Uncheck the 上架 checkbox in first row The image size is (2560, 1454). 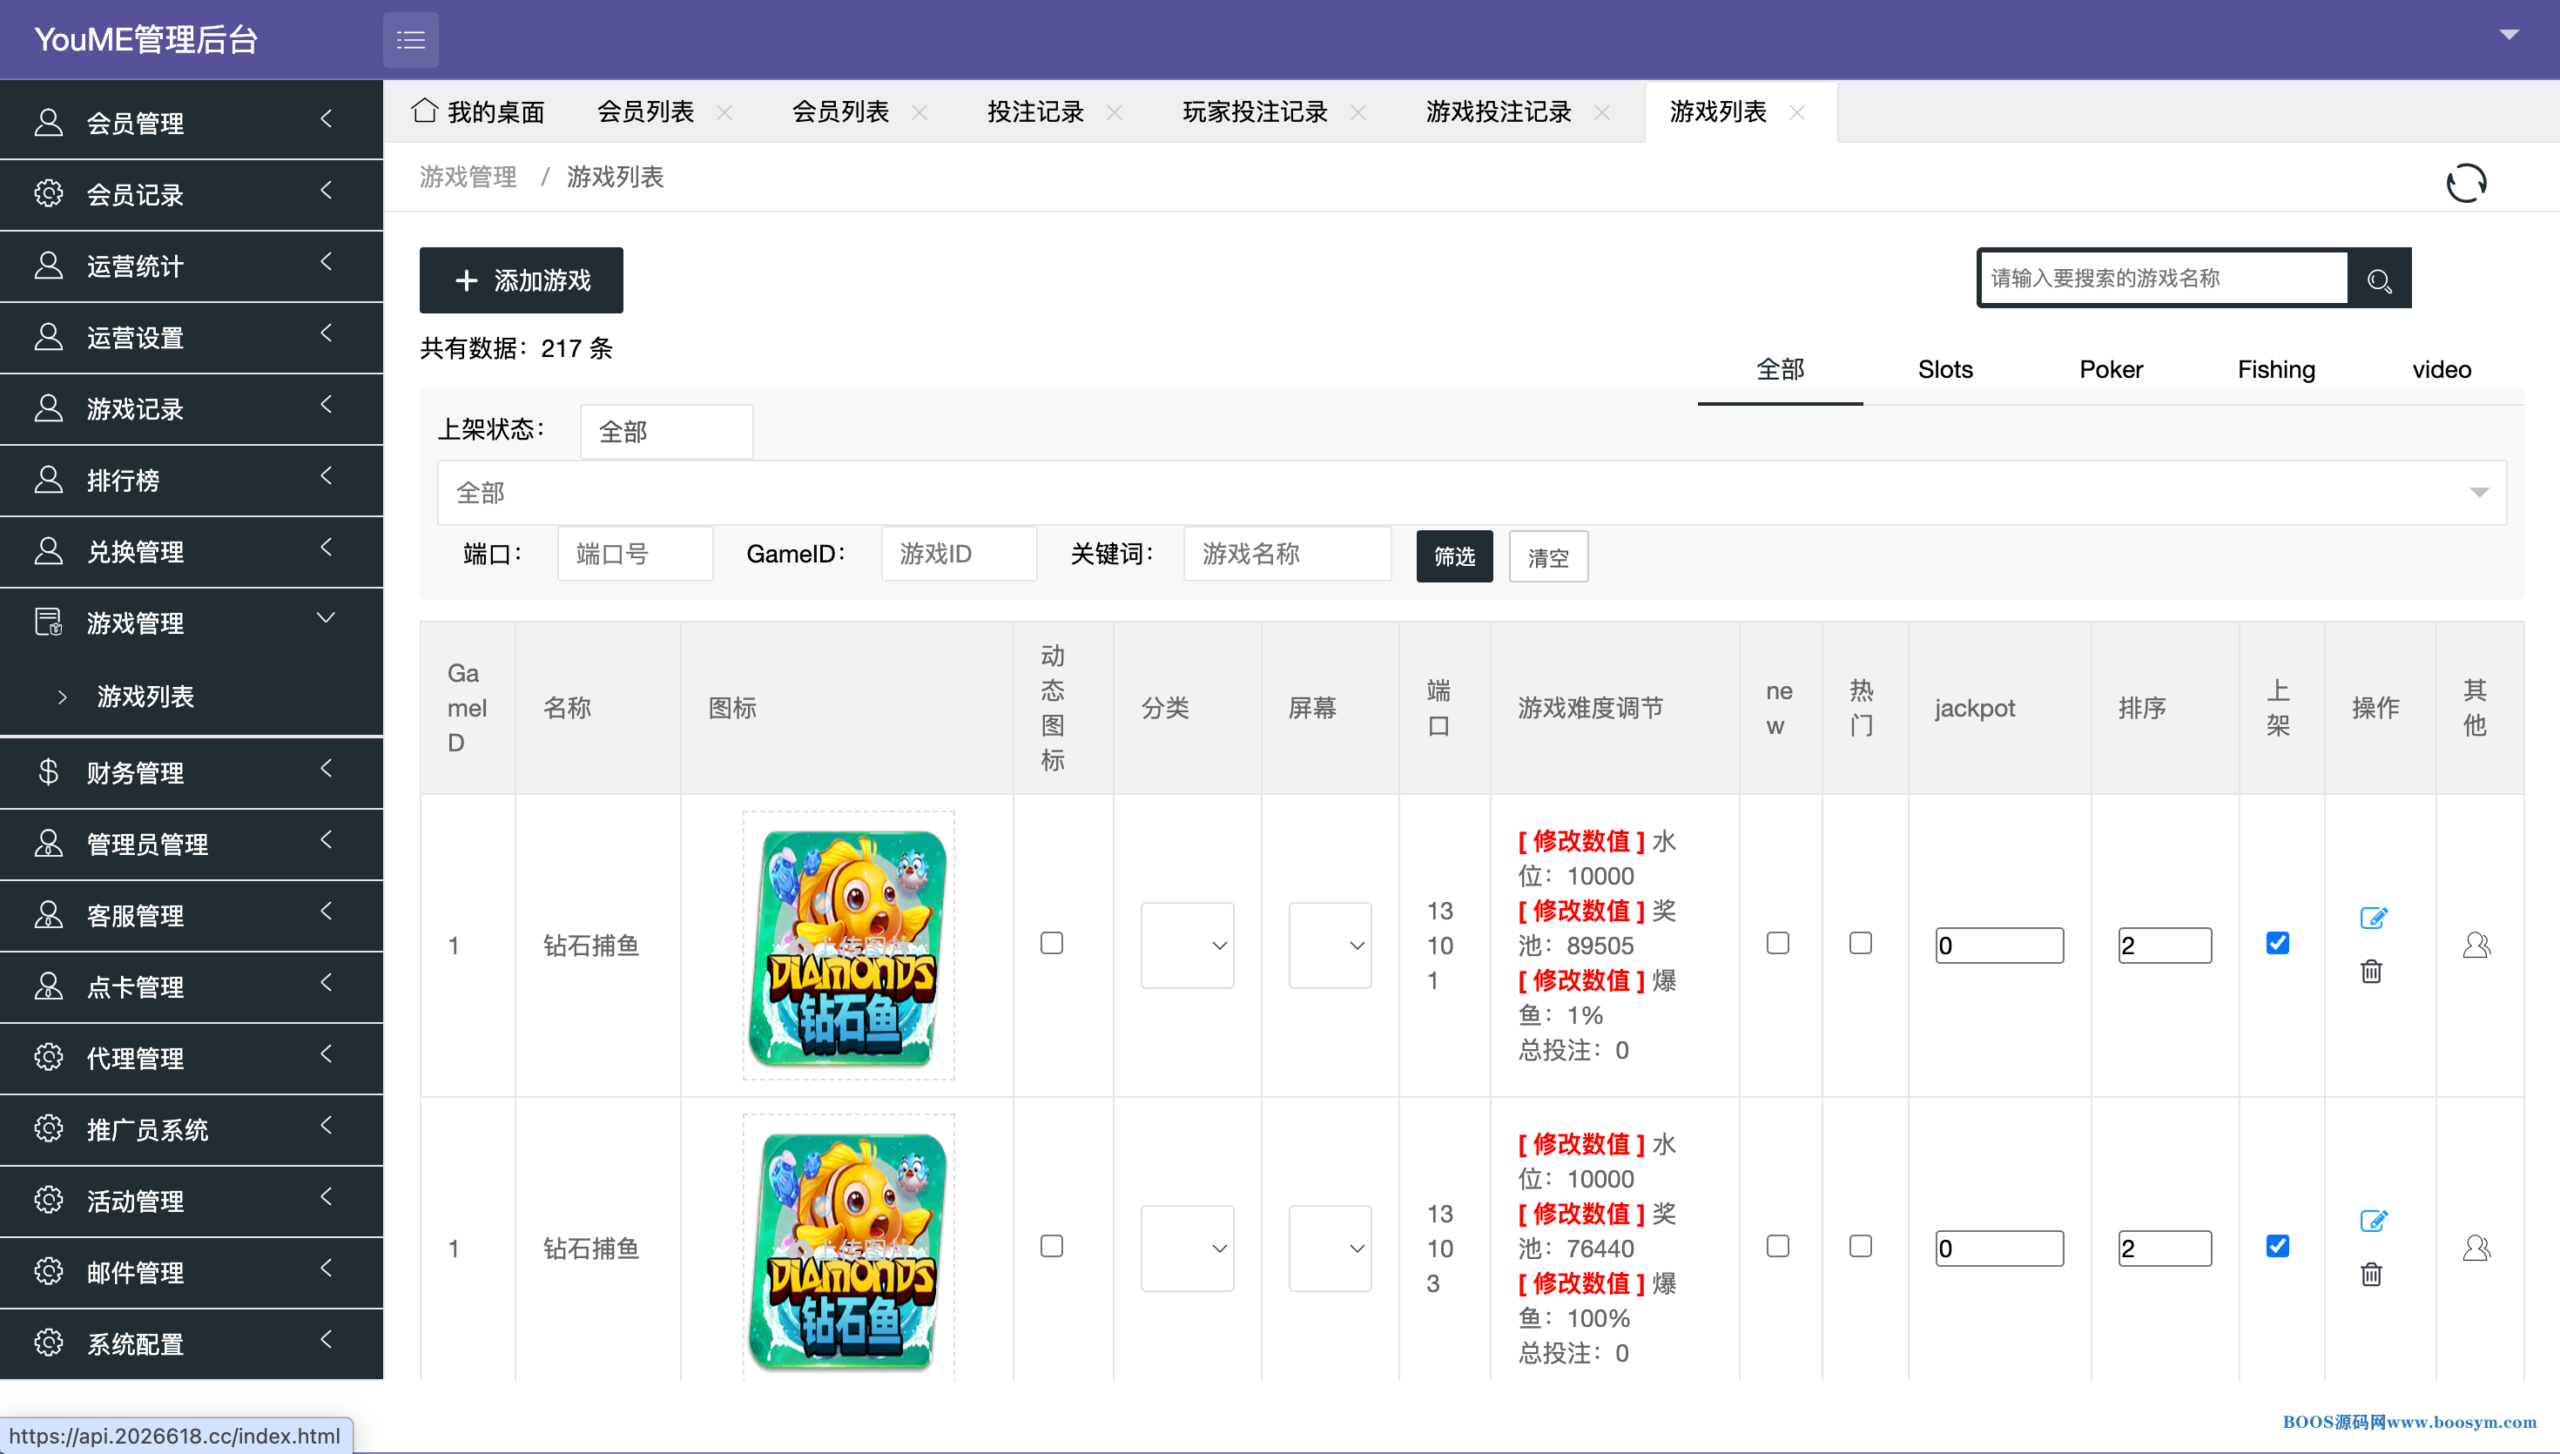click(x=2277, y=943)
